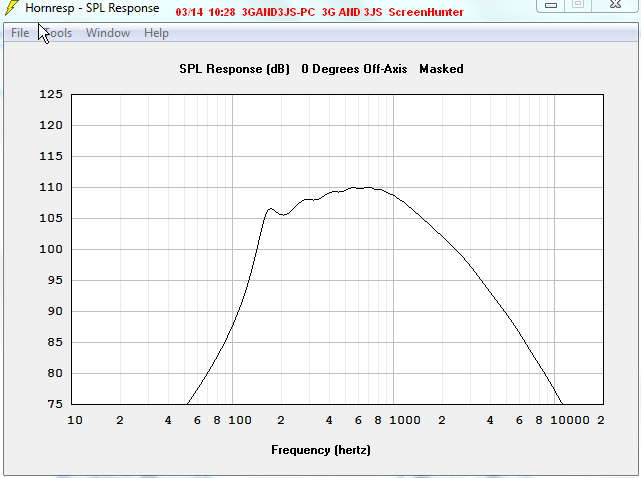
Task: Click the 115 dB axis value
Action: (51, 156)
